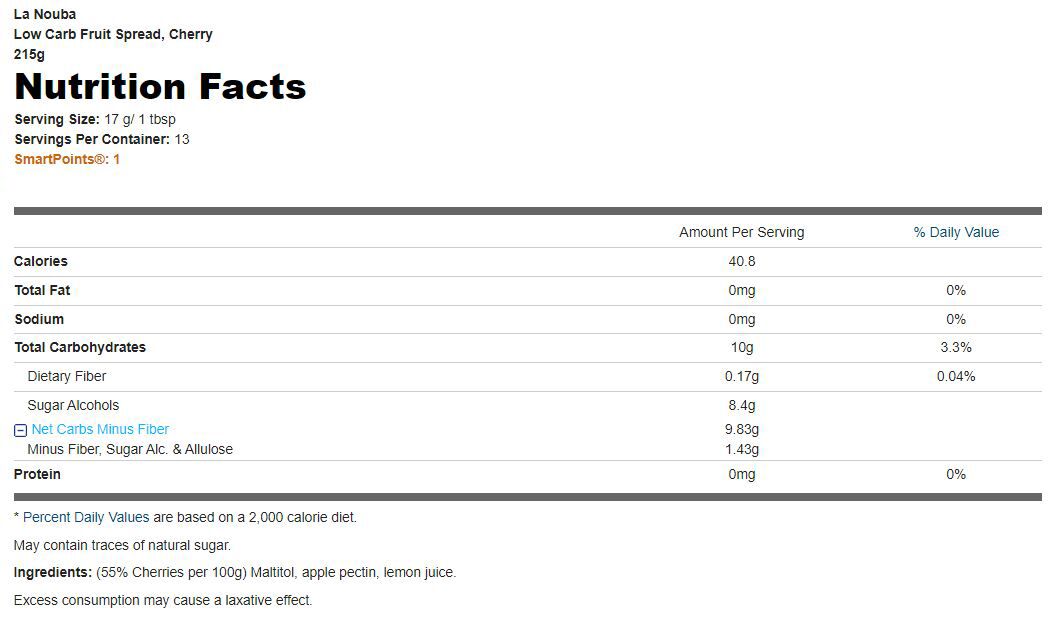Screen dimensions: 1061x617
Task: Click the Amount Per Serving column header
Action: [x=742, y=232]
